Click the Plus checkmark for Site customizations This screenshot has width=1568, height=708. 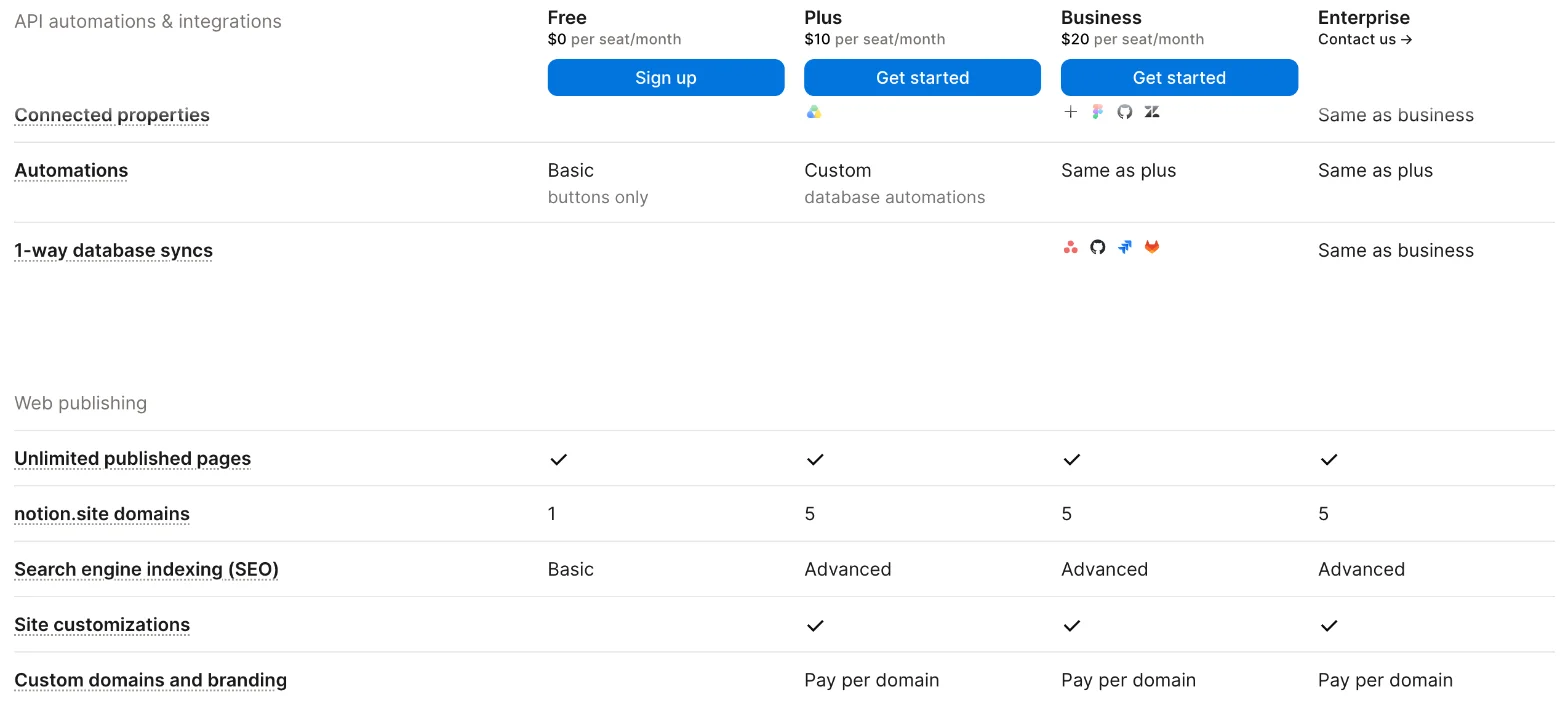pyautogui.click(x=815, y=625)
